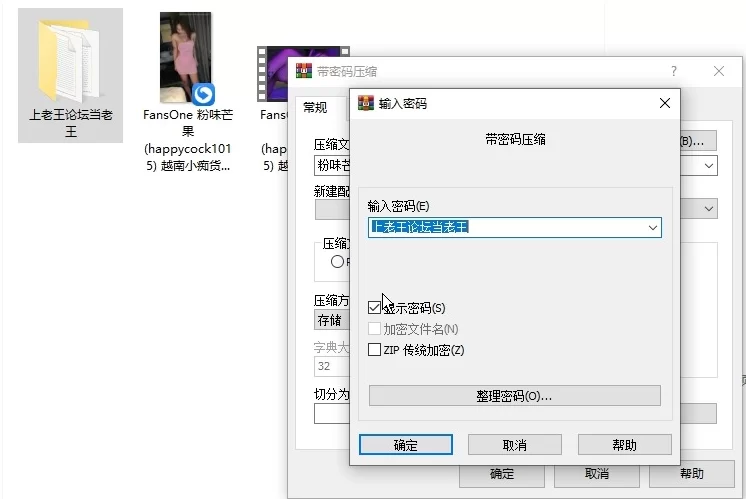Screen dimensions: 746x499
Task: Expand the 输入密码 combo box dropdown arrow
Action: point(652,227)
